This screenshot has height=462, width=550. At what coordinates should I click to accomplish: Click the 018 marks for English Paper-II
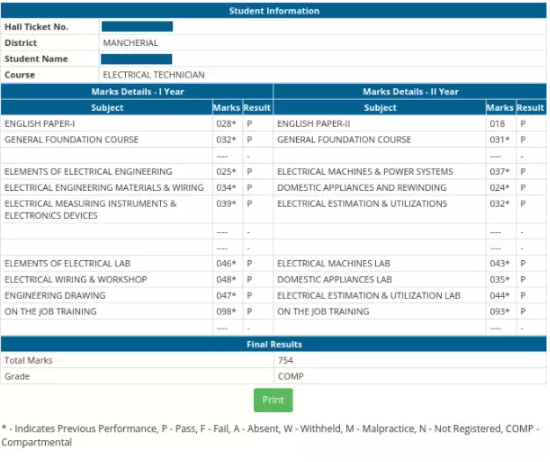pos(497,123)
